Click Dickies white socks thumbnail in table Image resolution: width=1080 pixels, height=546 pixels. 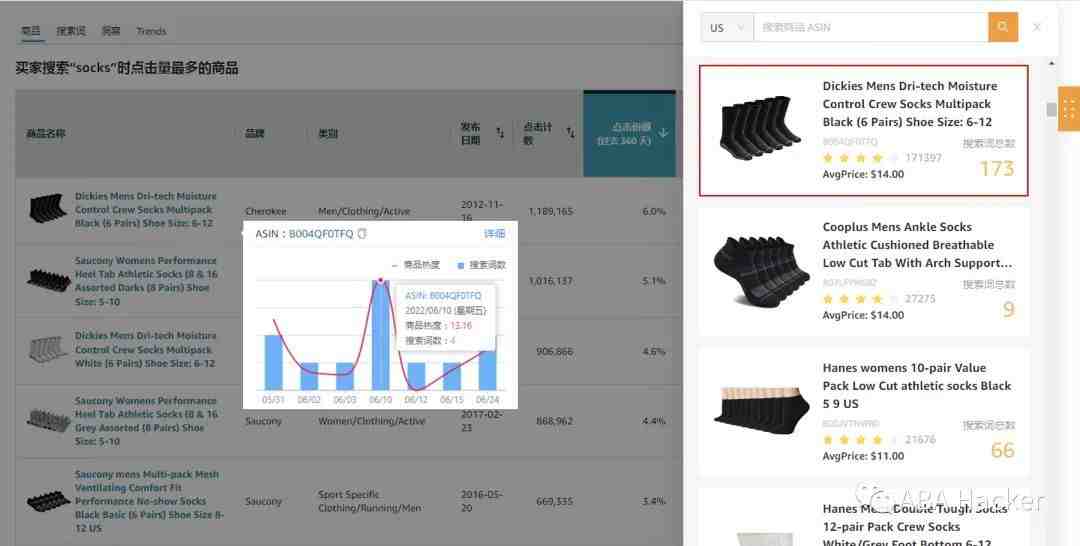48,348
